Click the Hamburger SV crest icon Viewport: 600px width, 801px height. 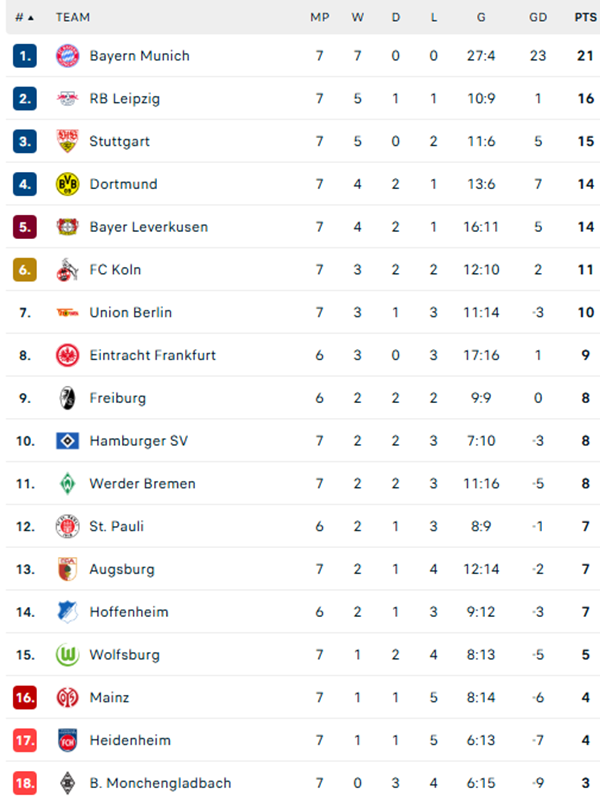click(67, 441)
